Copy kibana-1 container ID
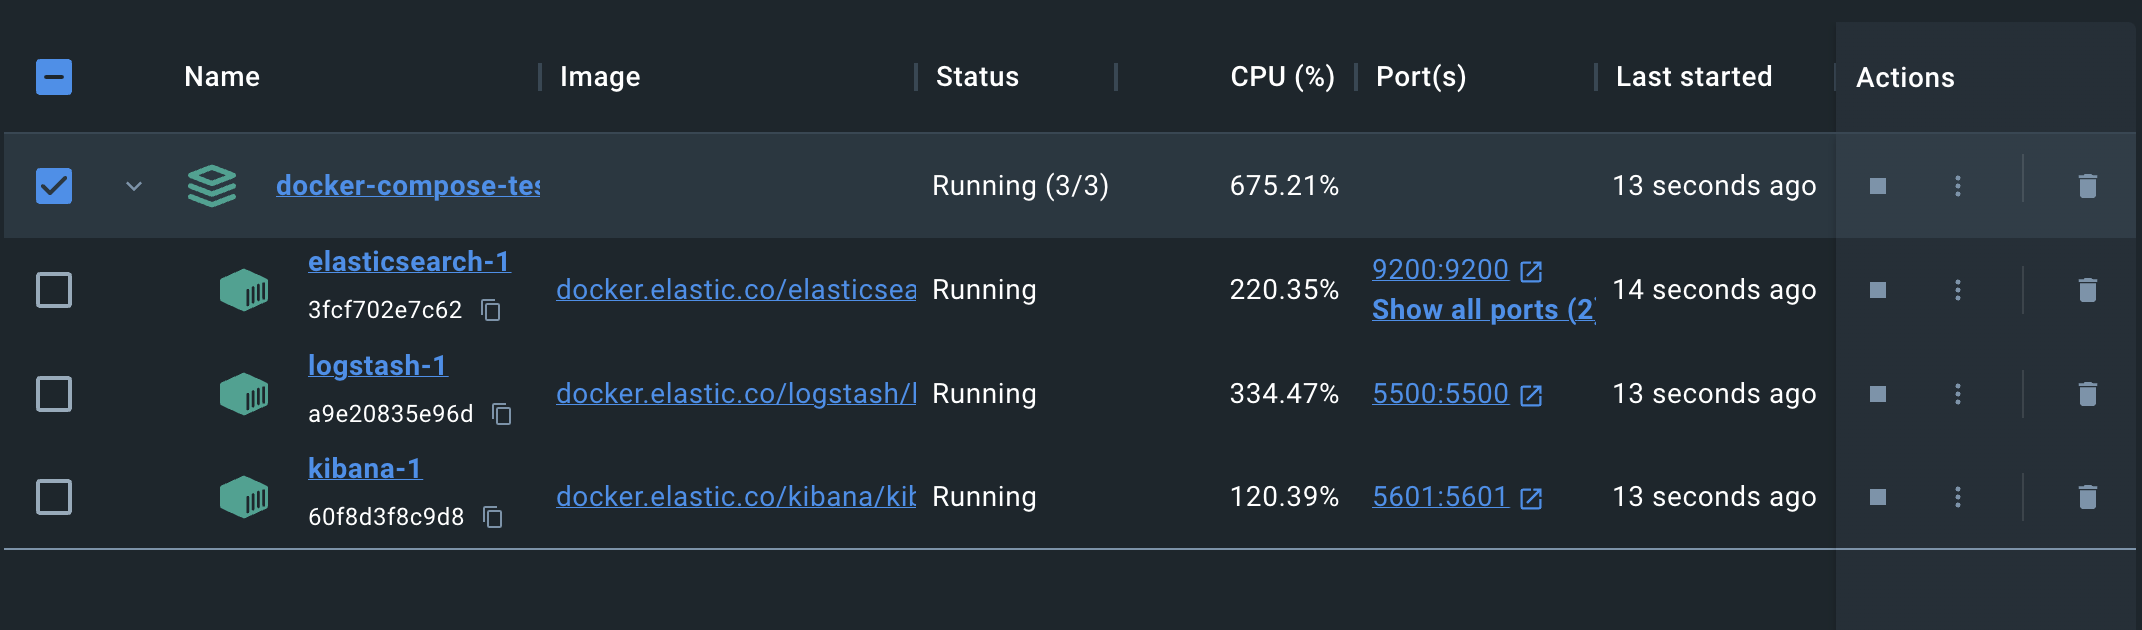 pos(493,517)
